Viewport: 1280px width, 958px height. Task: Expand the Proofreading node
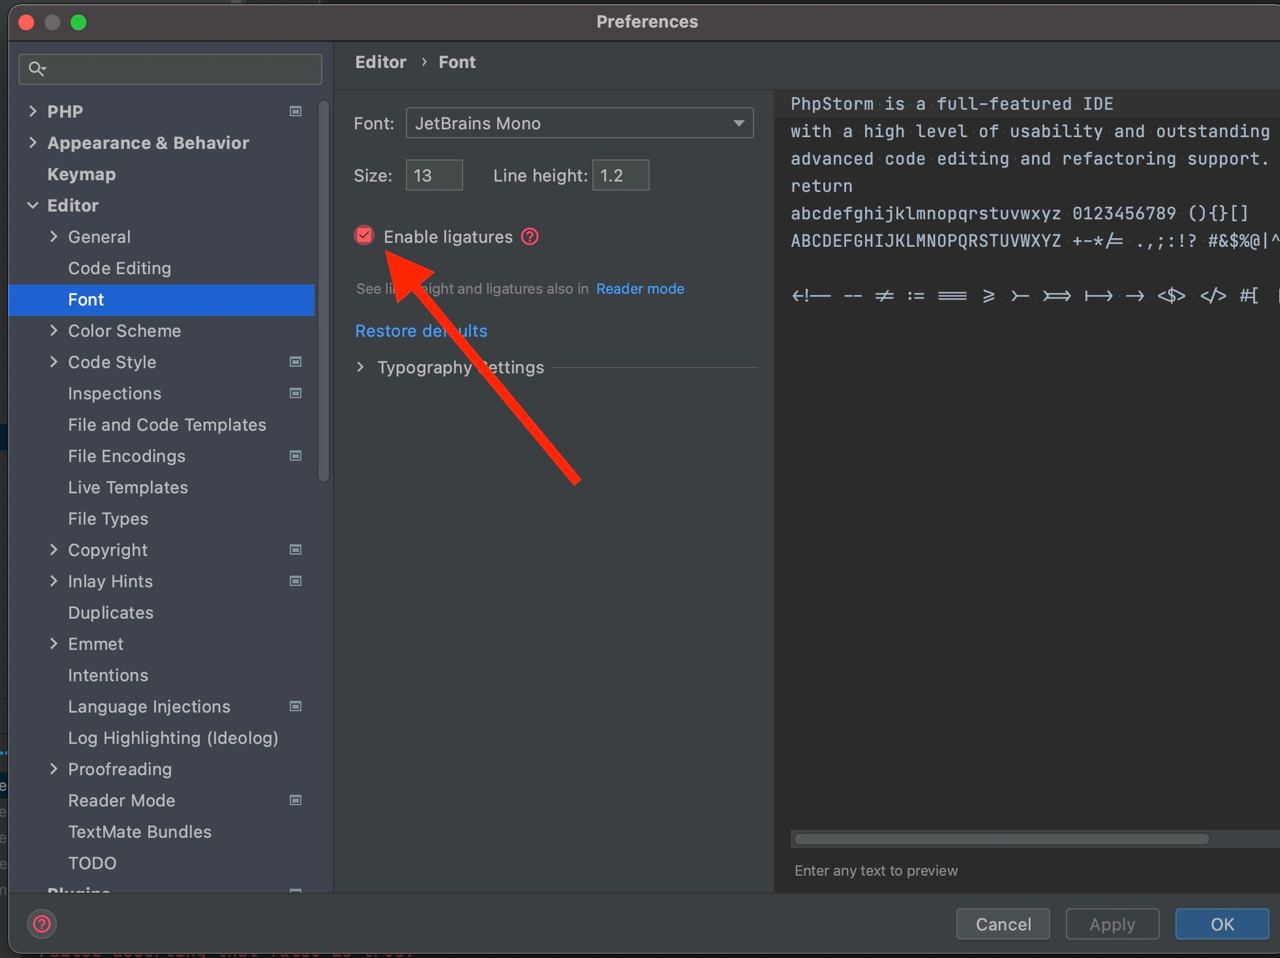pos(54,769)
